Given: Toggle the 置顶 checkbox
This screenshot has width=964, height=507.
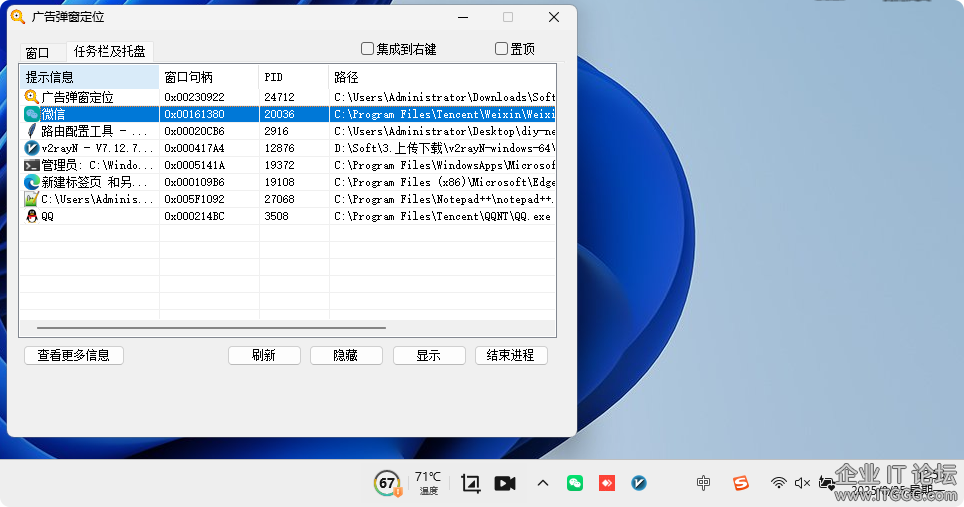Looking at the screenshot, I should pos(501,49).
